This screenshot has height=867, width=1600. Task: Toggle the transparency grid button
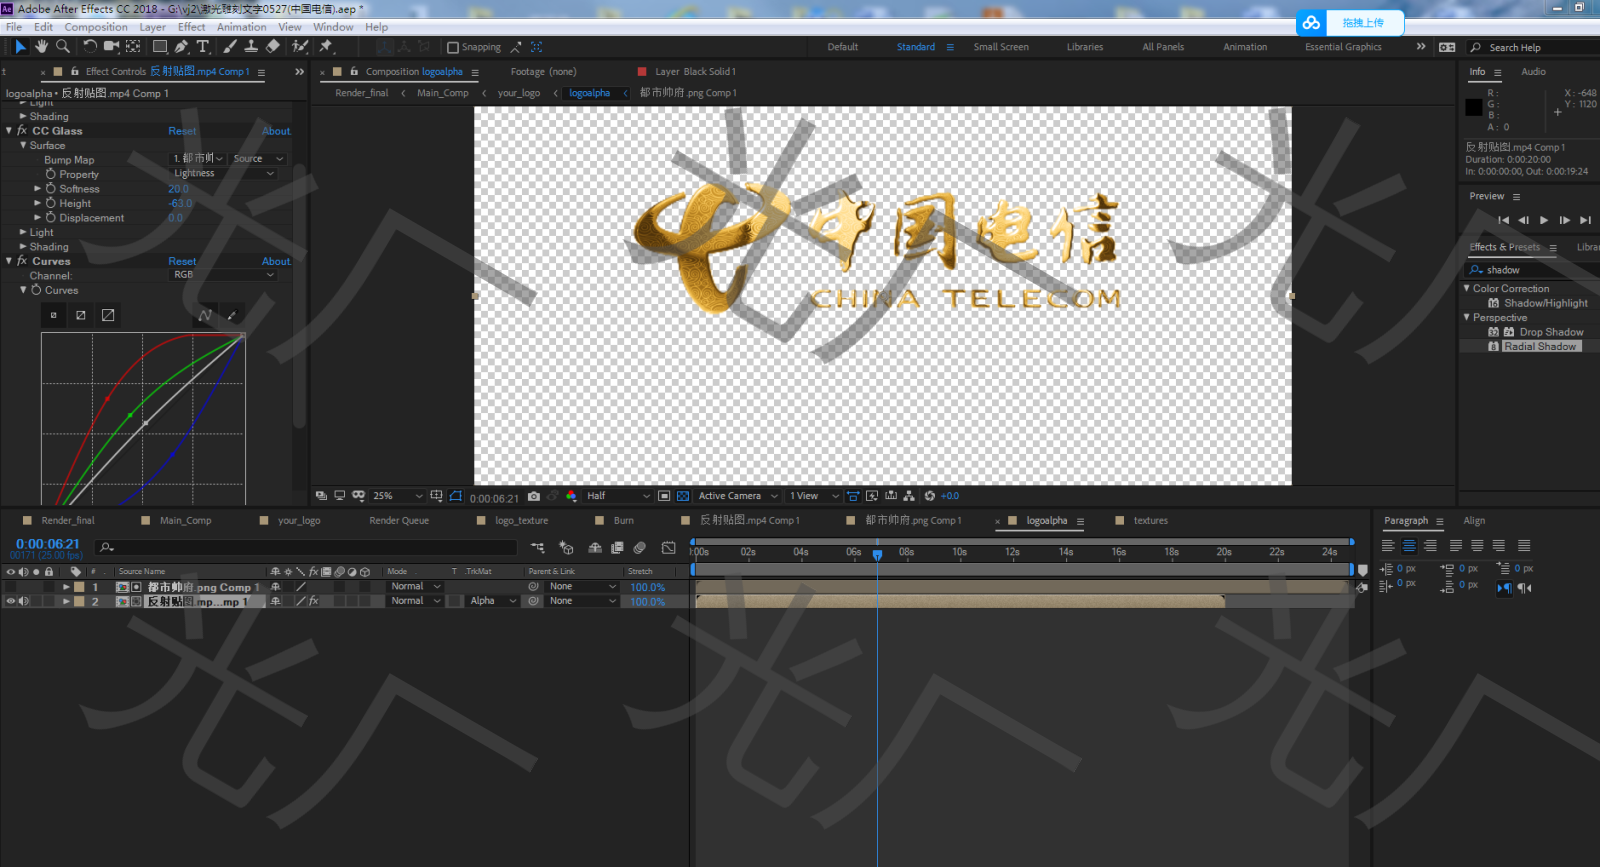(683, 496)
